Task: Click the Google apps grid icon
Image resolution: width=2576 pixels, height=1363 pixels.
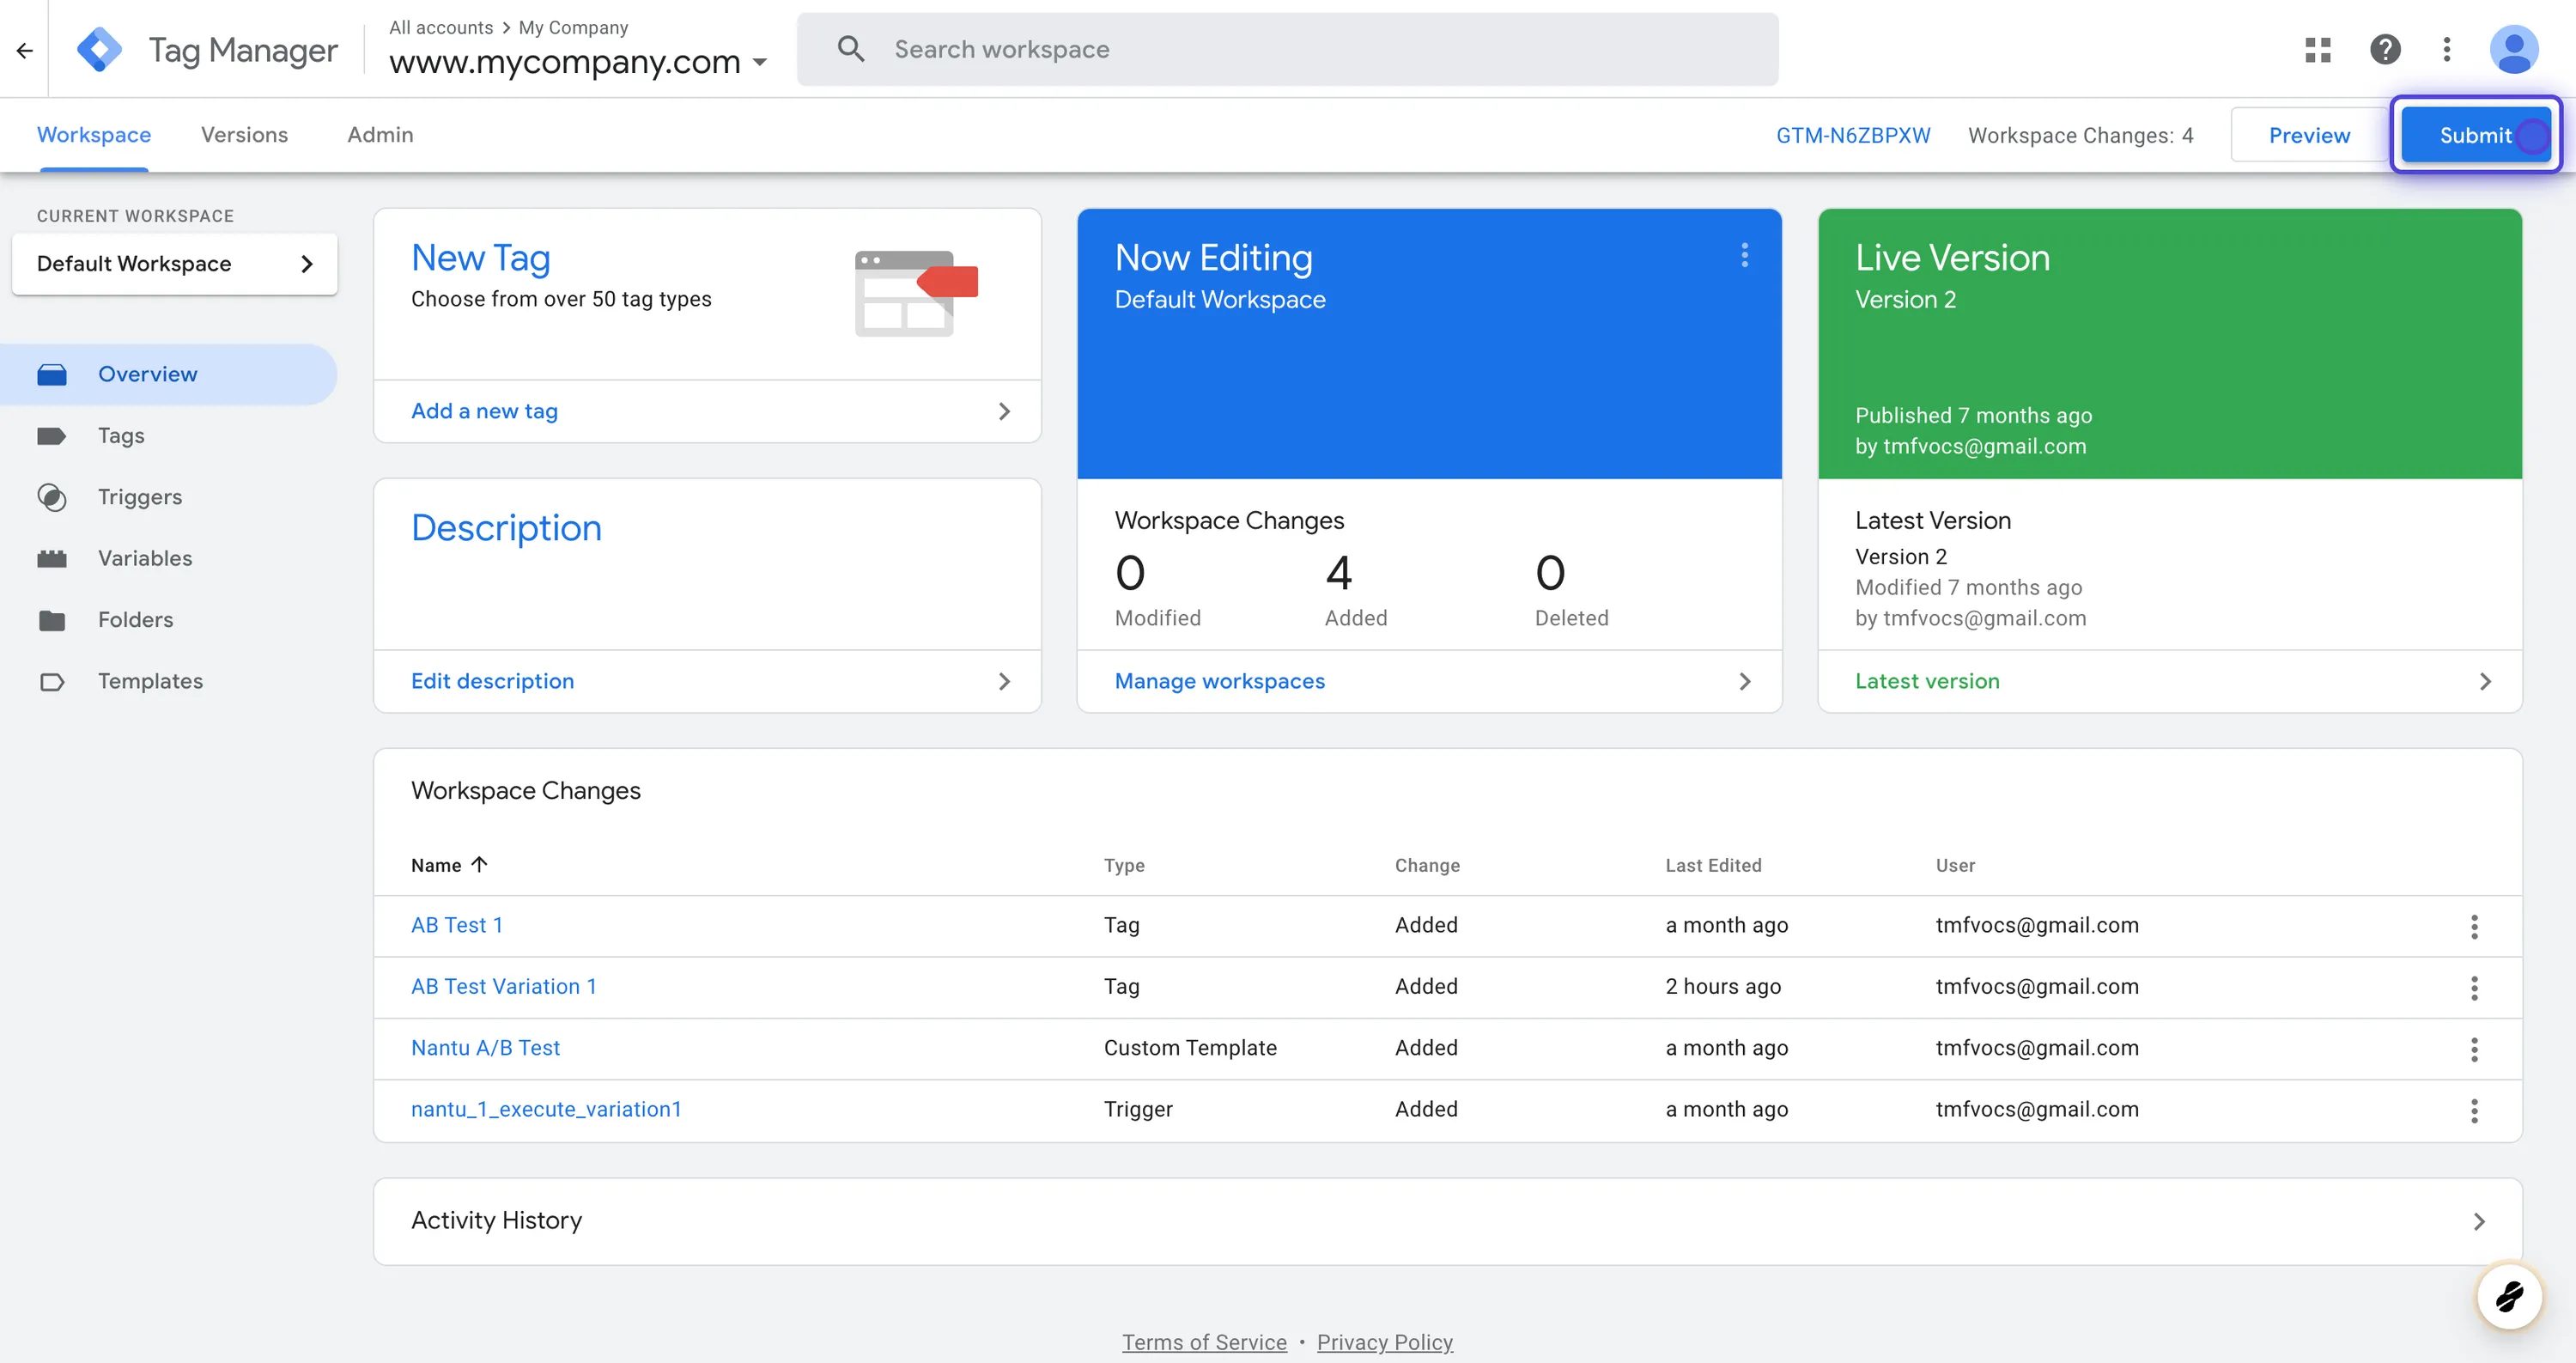Action: click(2317, 49)
